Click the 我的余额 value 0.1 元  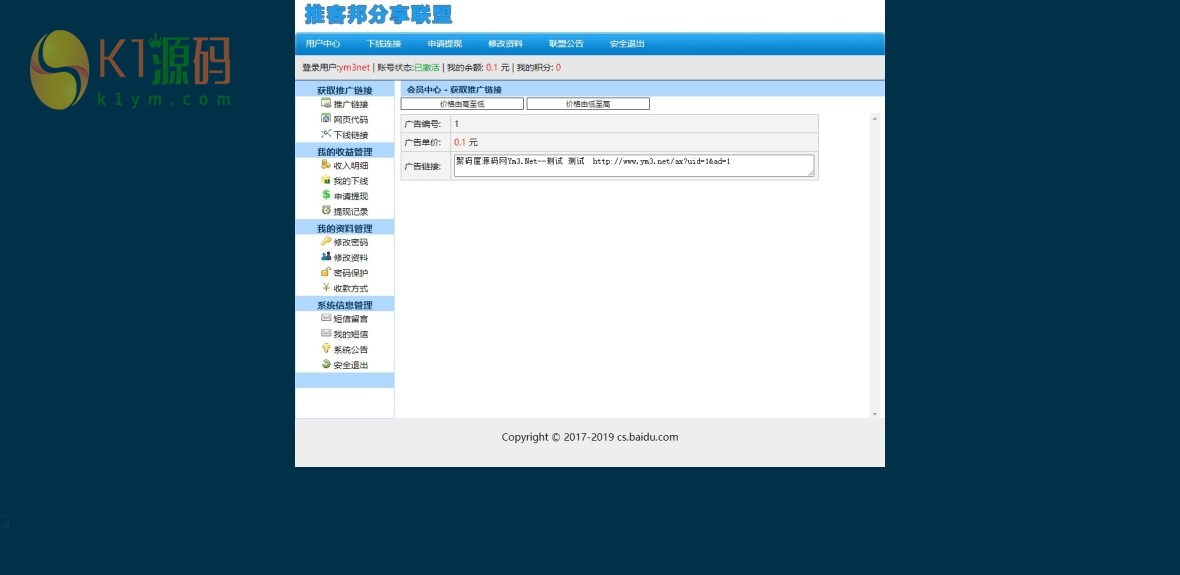[x=497, y=68]
